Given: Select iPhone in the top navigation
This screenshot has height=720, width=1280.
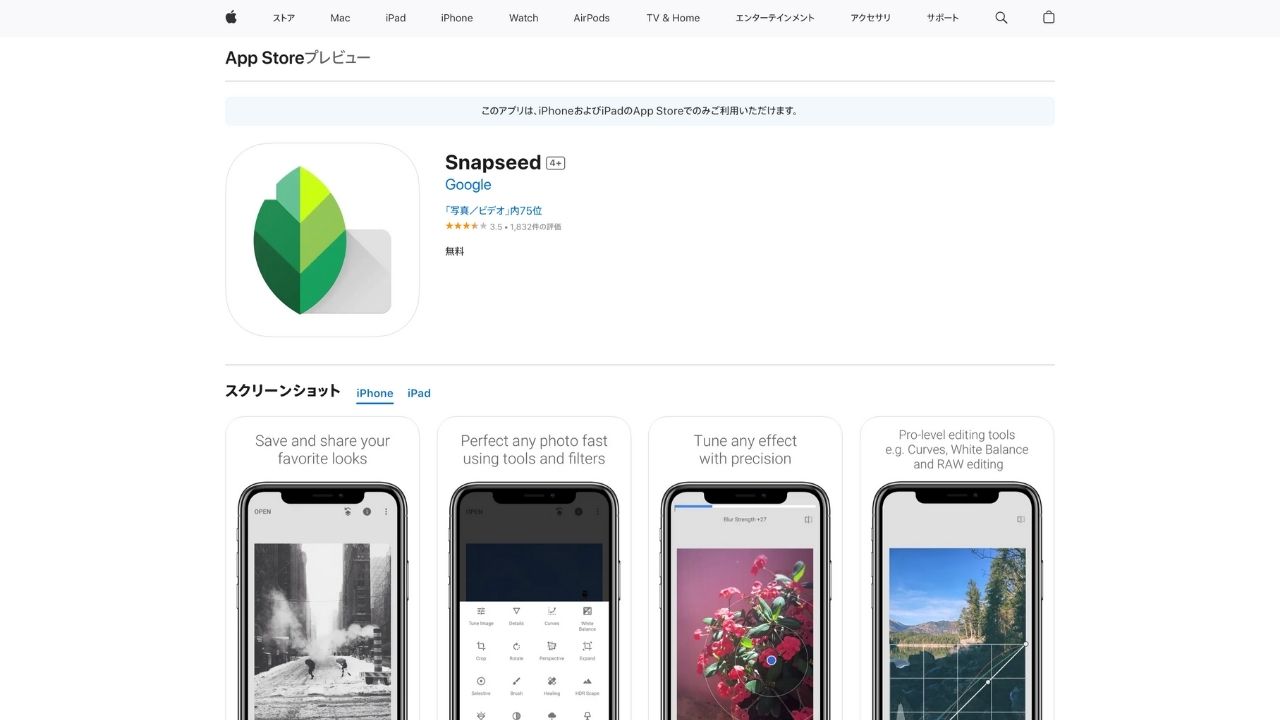Looking at the screenshot, I should [457, 18].
